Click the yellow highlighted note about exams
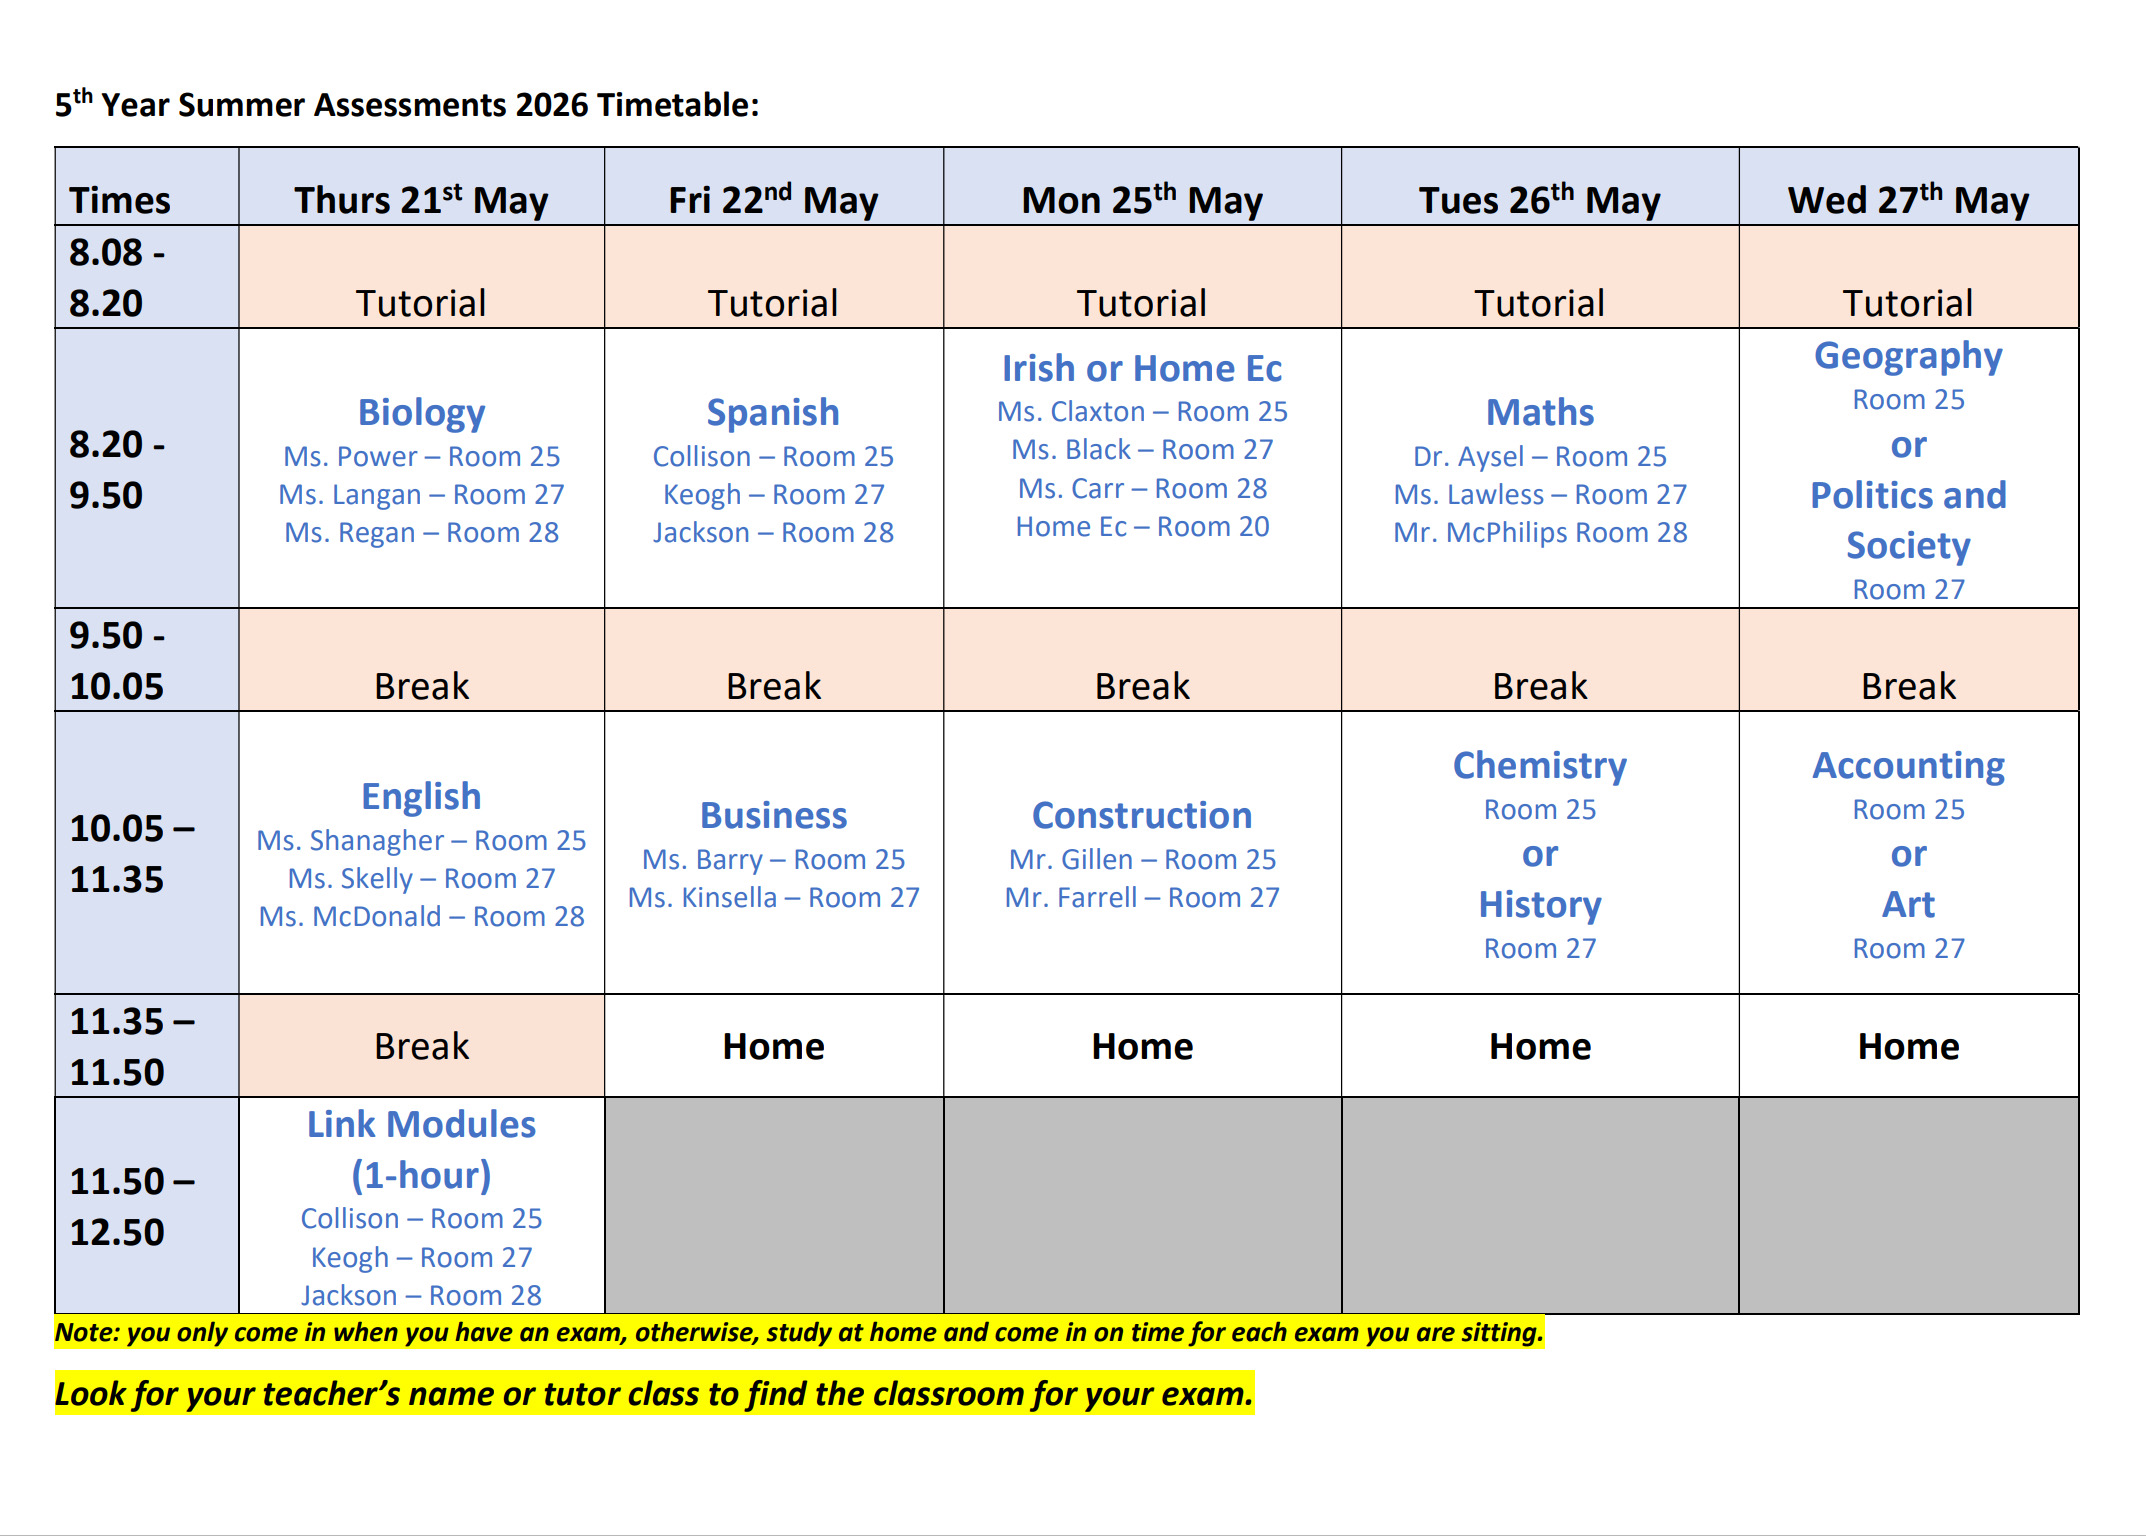The width and height of the screenshot is (2146, 1536). pyautogui.click(x=799, y=1332)
